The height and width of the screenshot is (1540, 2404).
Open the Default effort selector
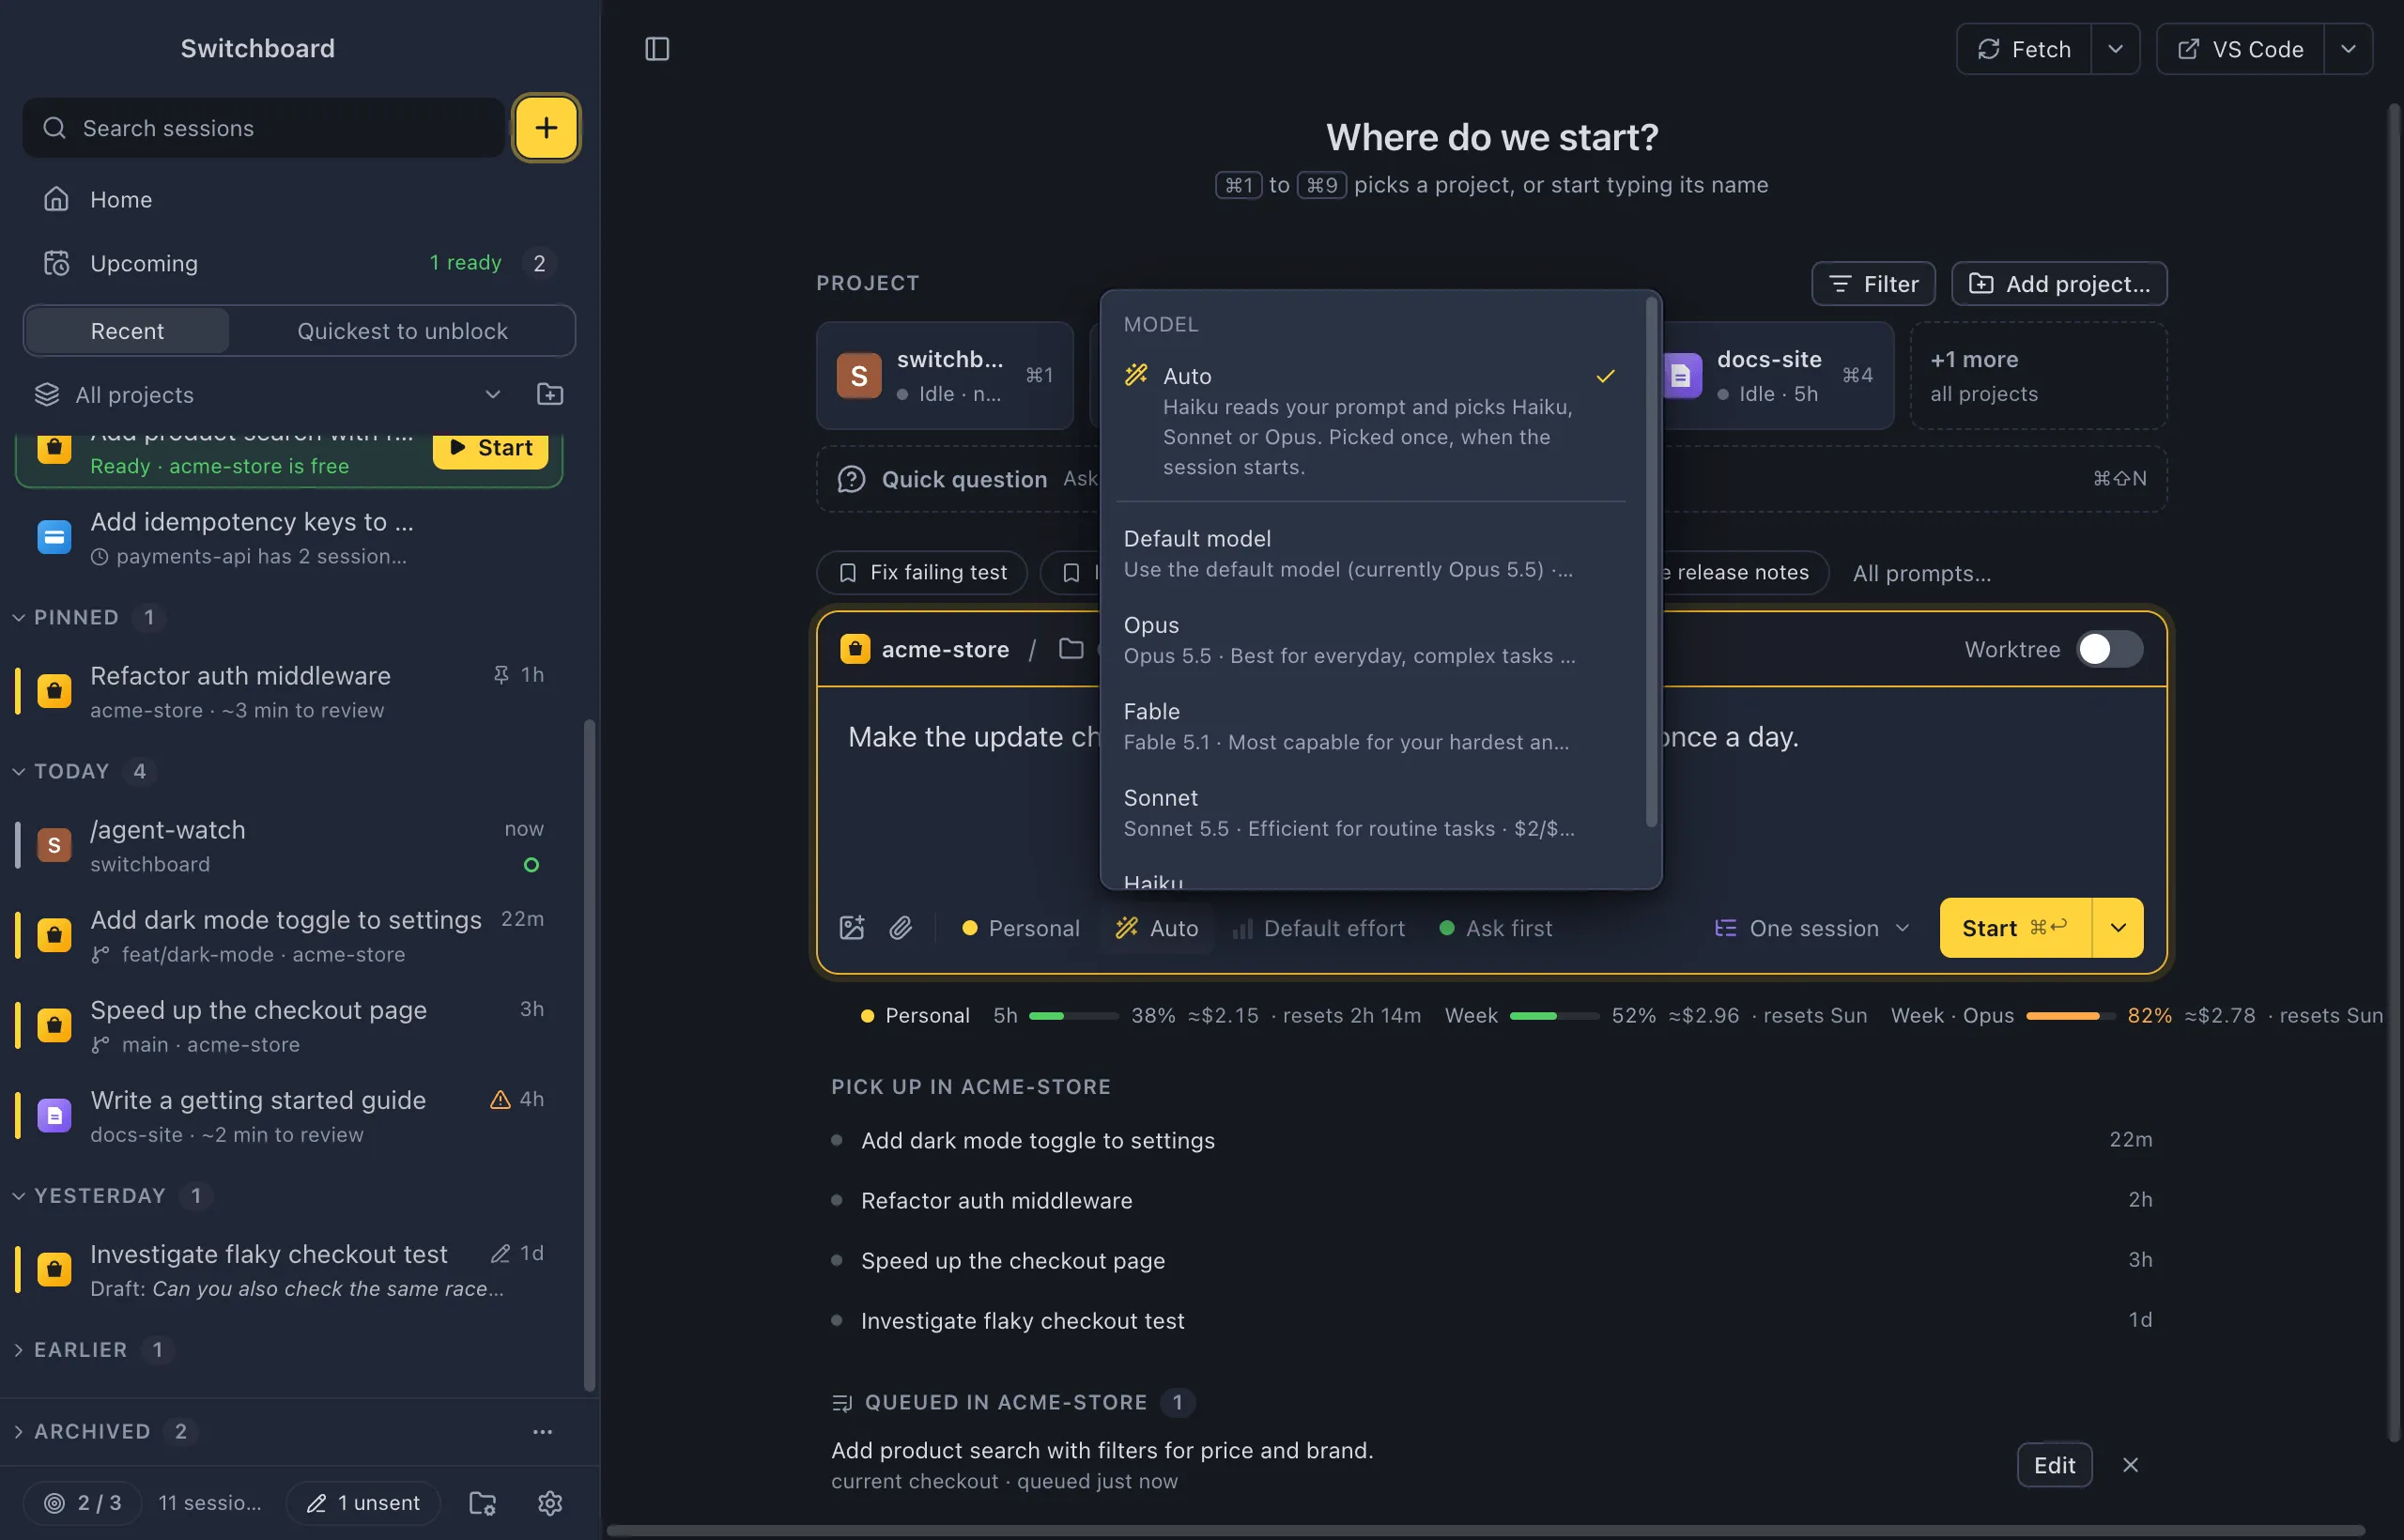1319,928
